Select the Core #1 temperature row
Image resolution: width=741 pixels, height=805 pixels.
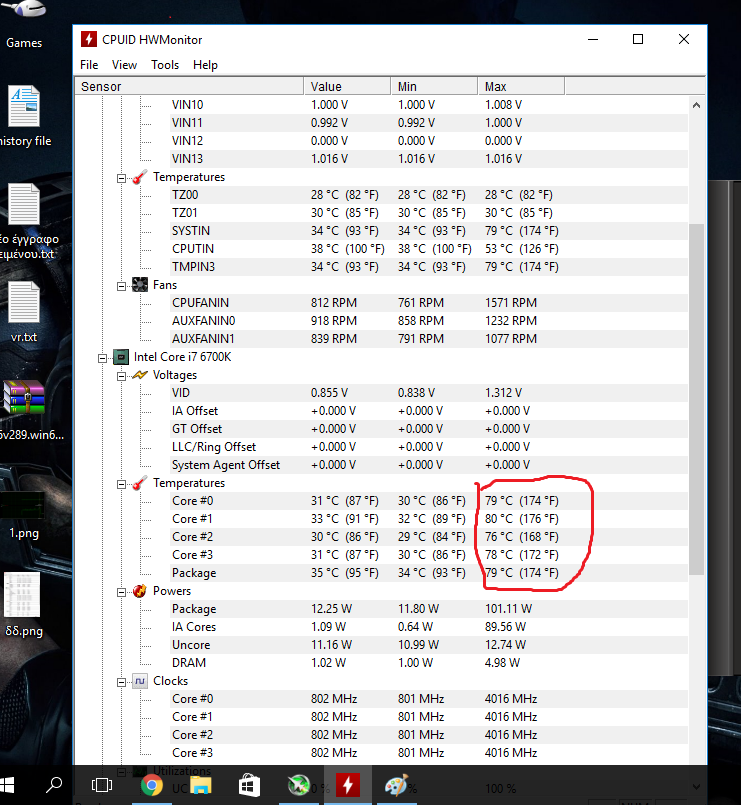[380, 519]
